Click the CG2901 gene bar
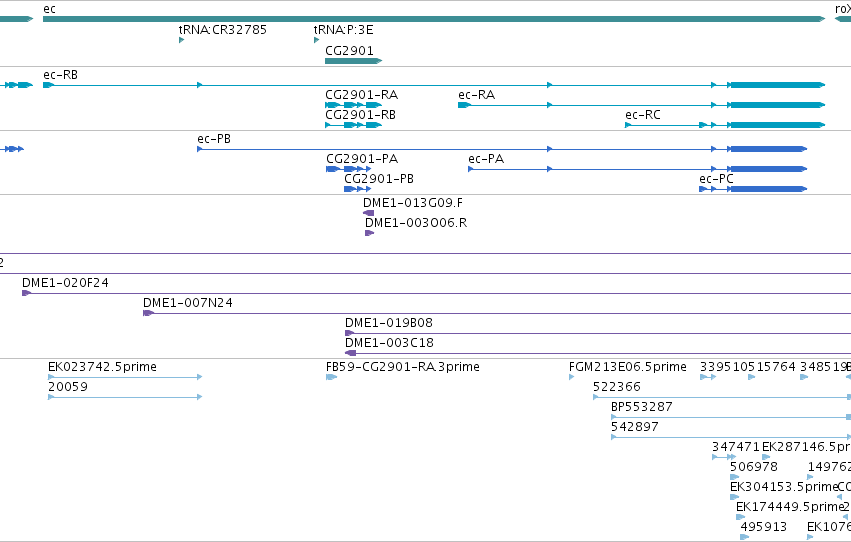The height and width of the screenshot is (542, 851). click(x=353, y=61)
